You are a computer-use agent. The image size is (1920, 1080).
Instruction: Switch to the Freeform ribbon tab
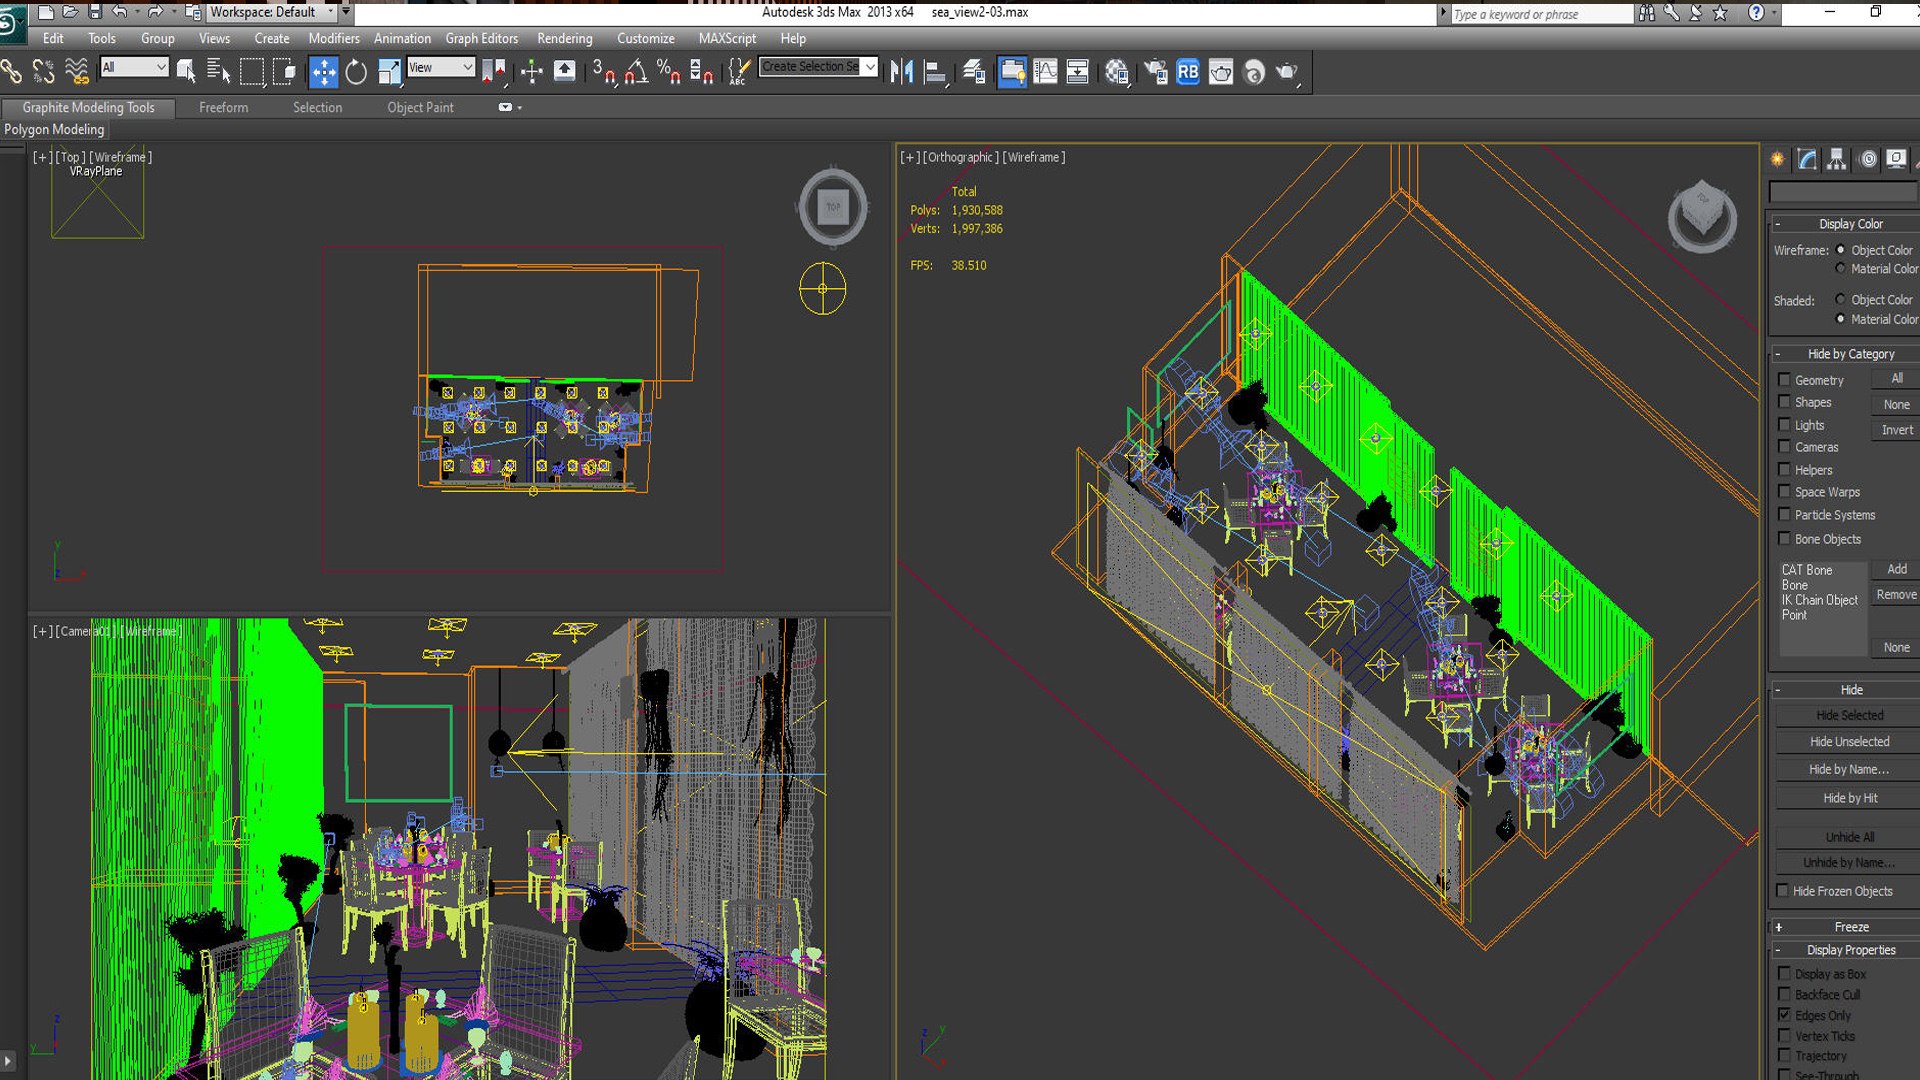pos(223,107)
